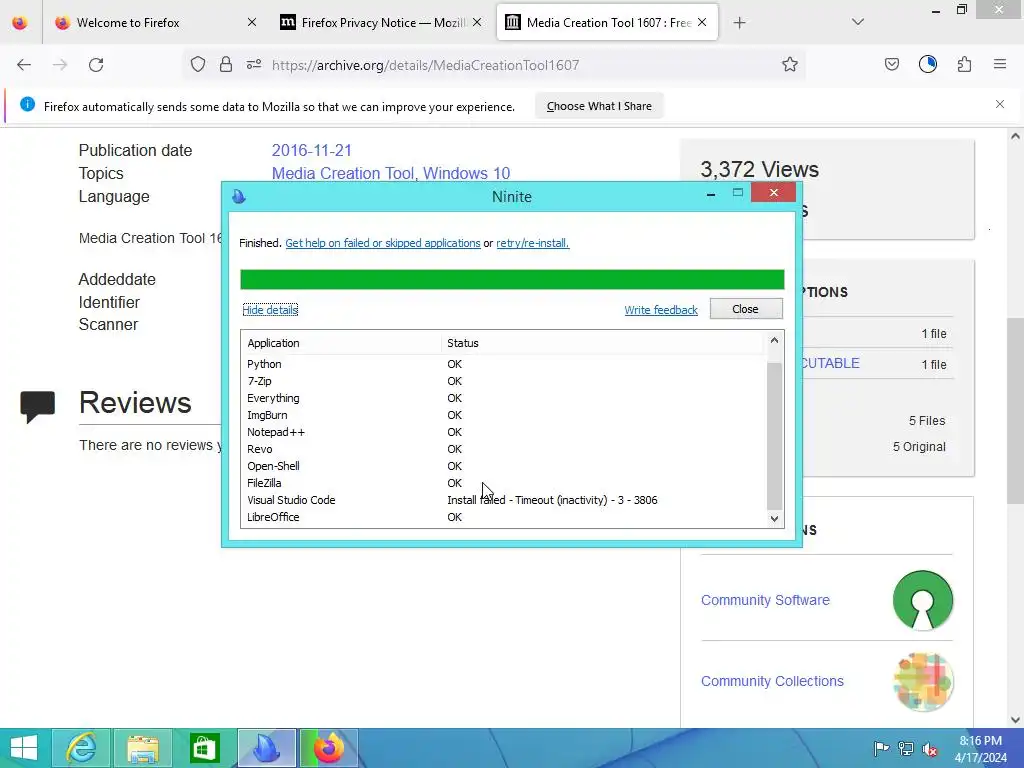This screenshot has width=1024, height=768.
Task: Click the Choose What I Share button
Action: tap(599, 106)
